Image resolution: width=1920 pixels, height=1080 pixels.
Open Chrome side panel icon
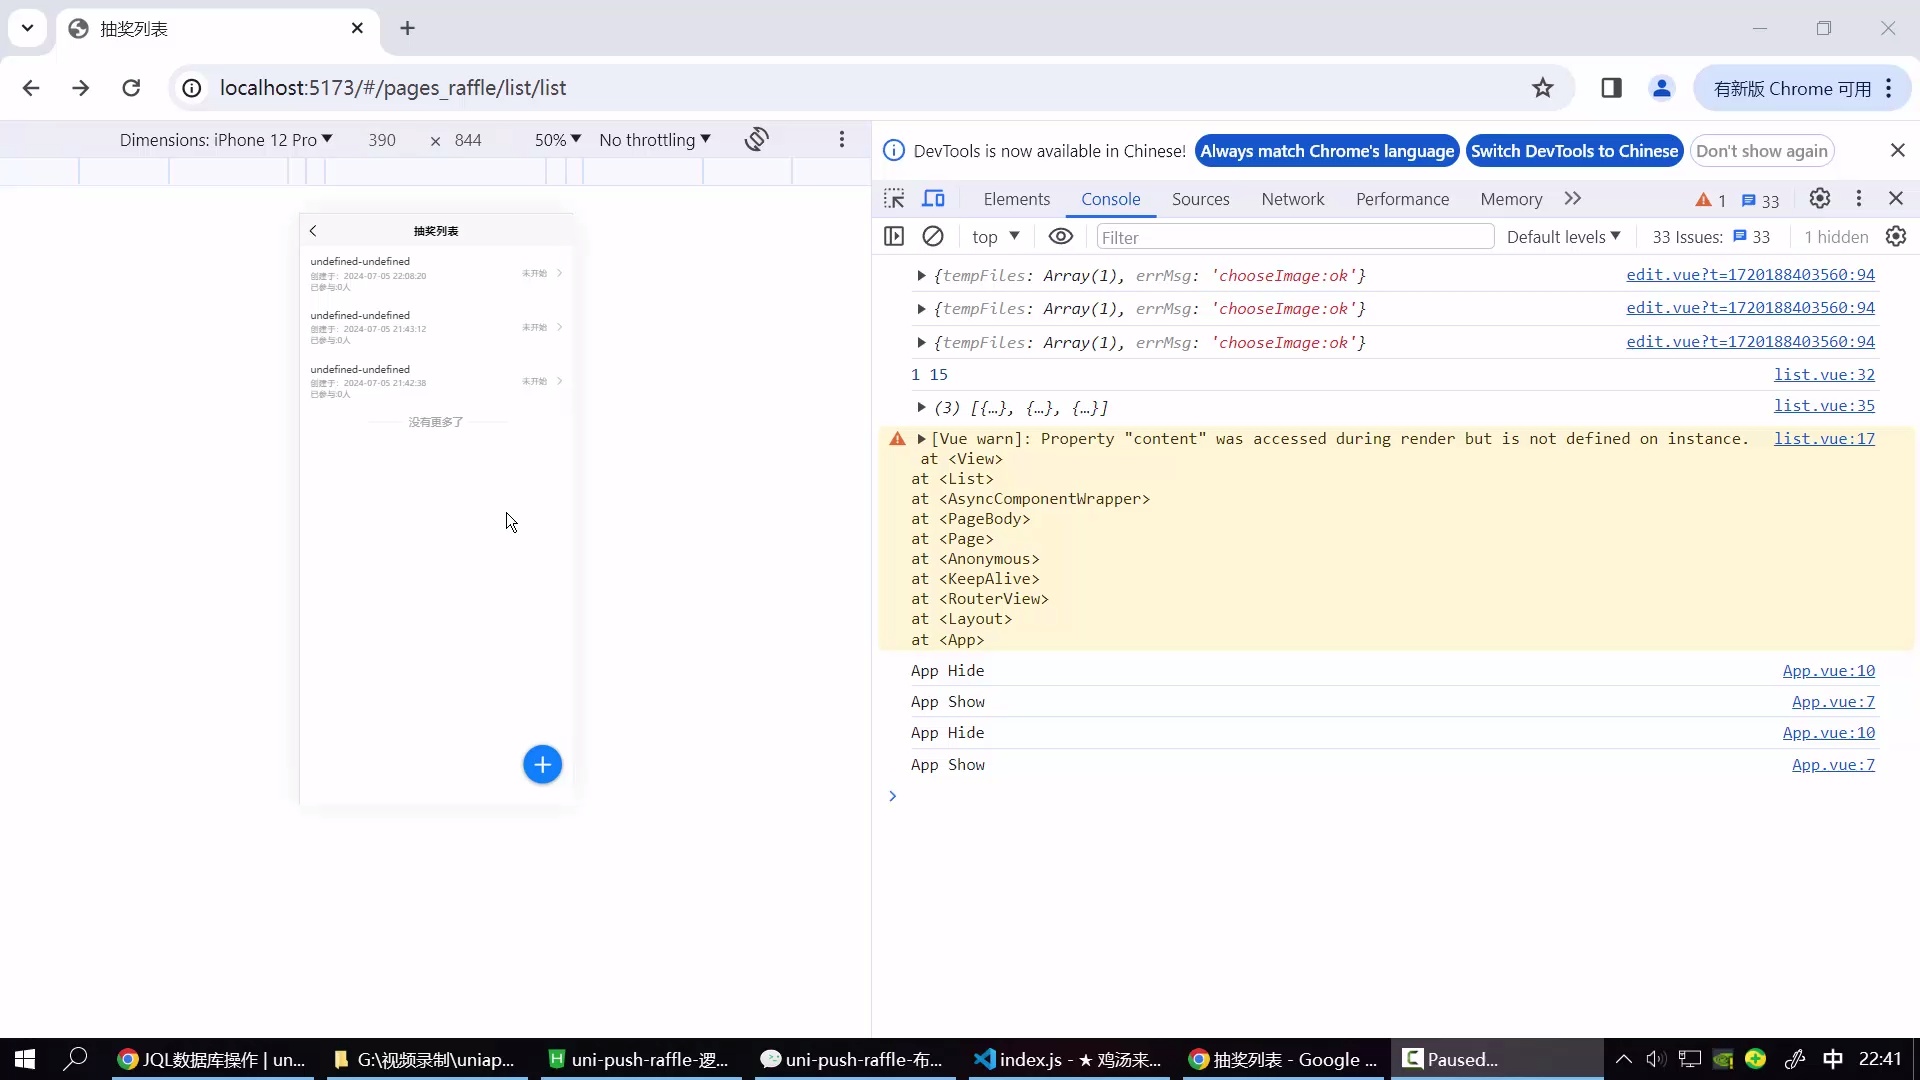pos(1611,88)
